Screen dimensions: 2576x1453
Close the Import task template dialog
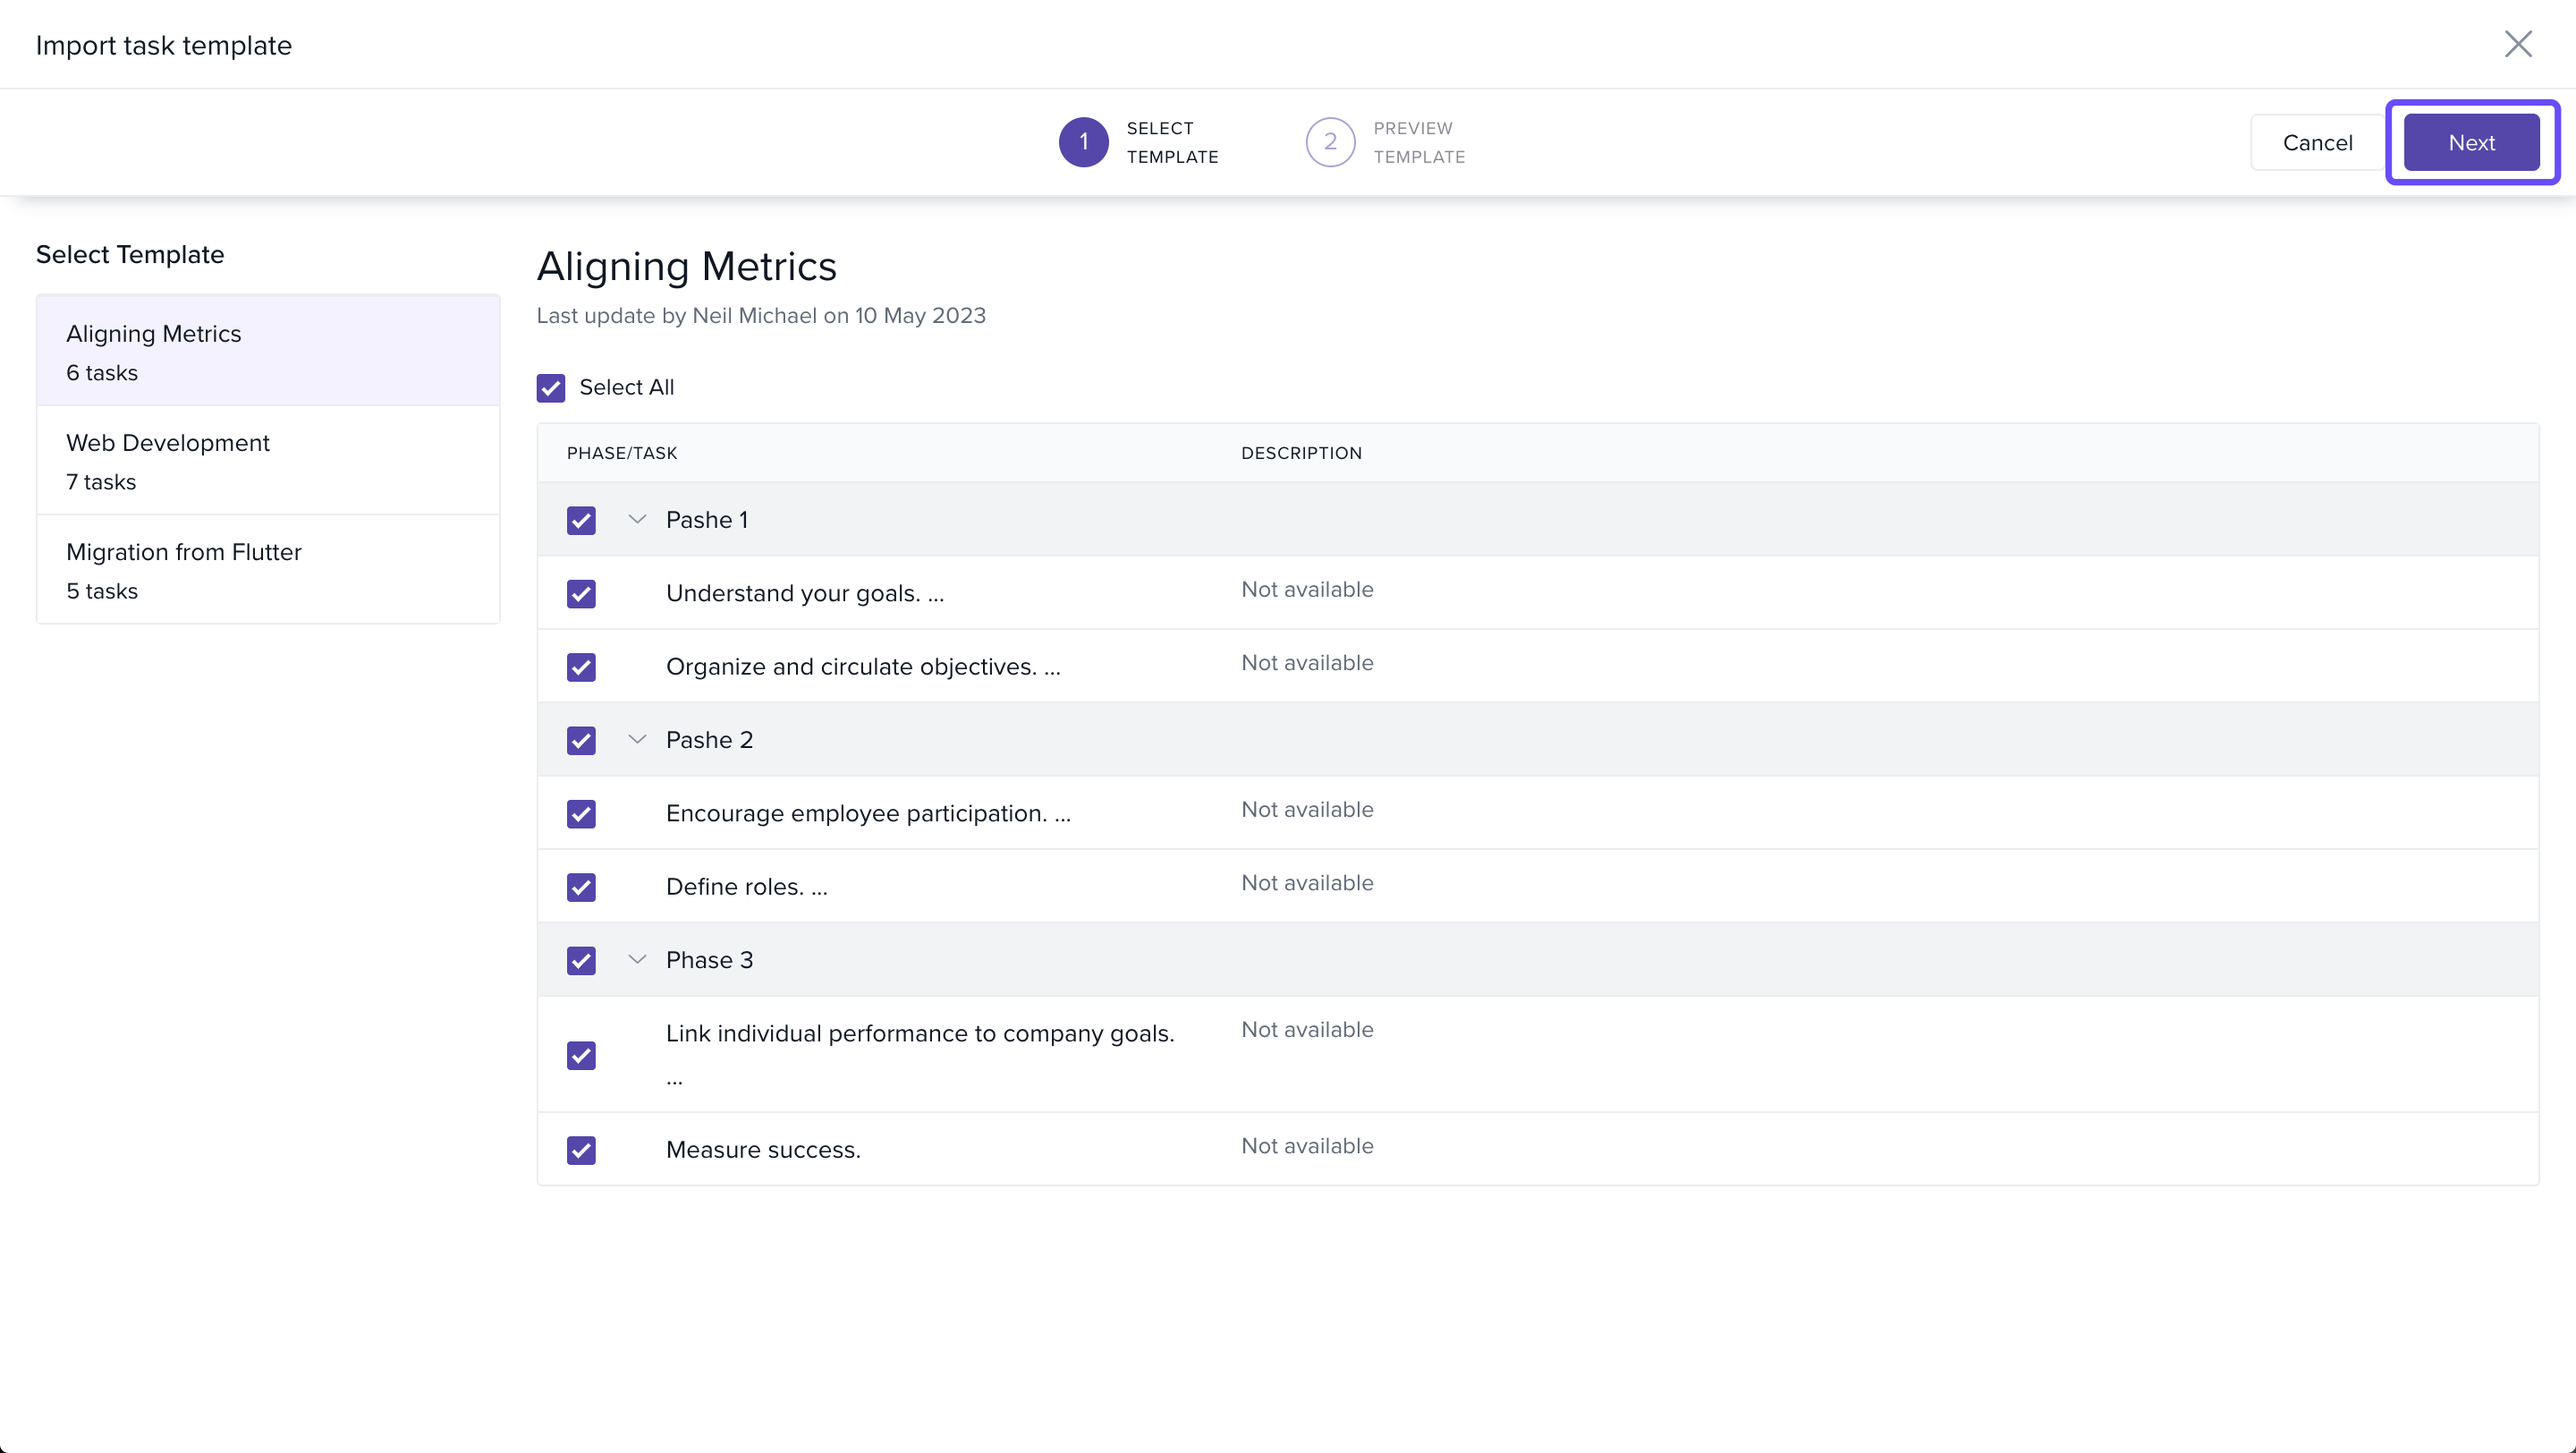2517,44
